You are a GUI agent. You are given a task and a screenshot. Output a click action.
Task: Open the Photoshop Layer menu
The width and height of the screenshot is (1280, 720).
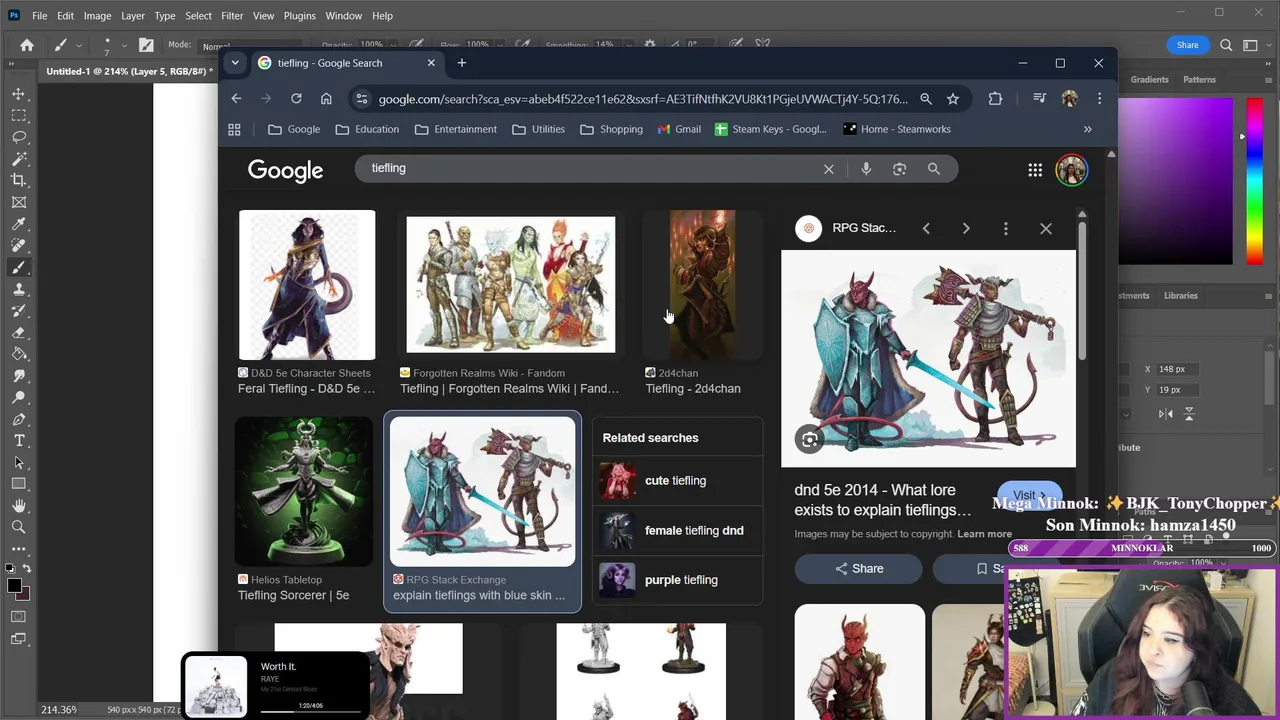(x=133, y=16)
